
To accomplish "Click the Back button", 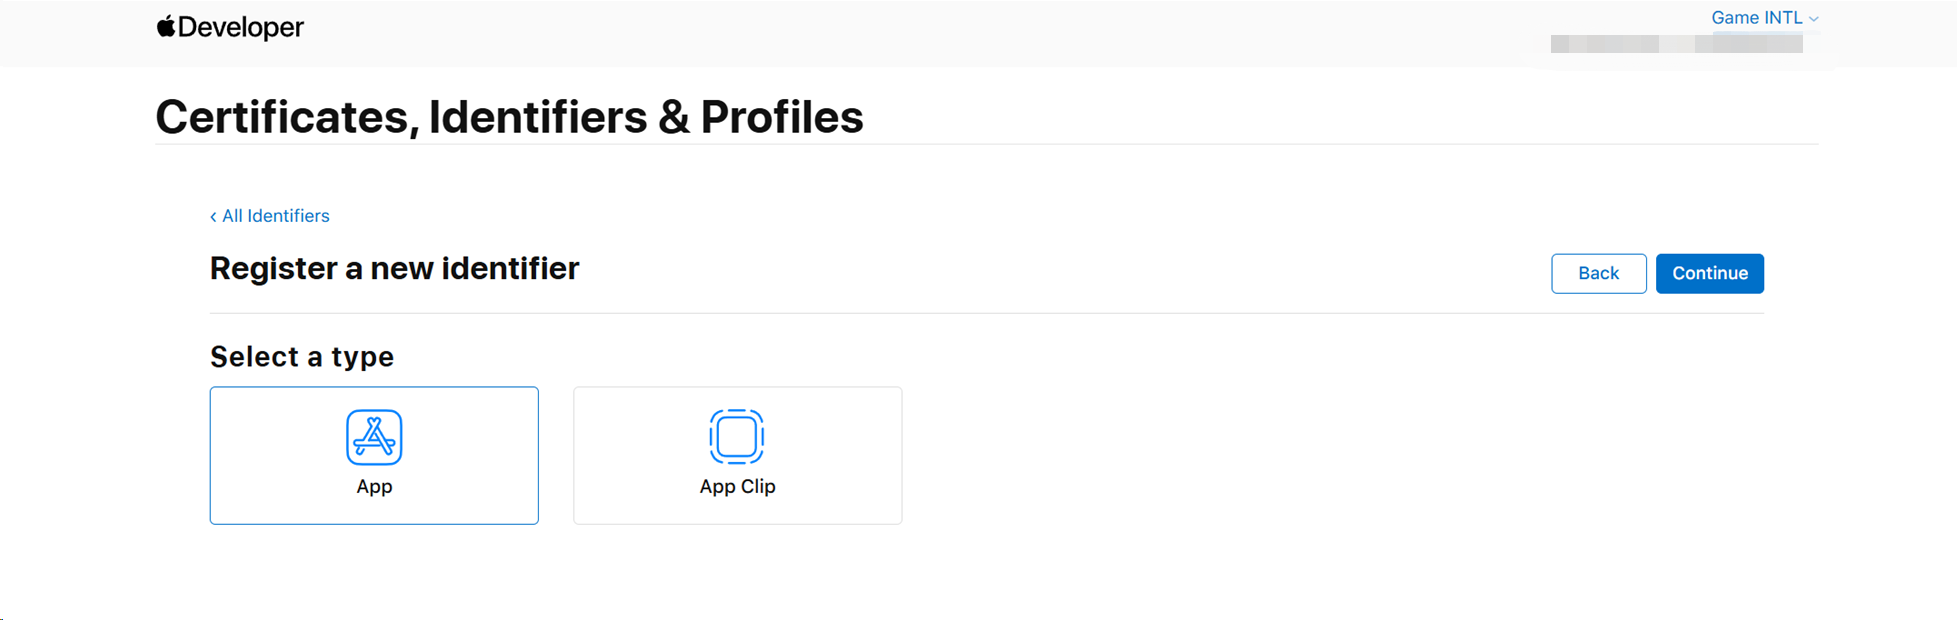I will [x=1598, y=273].
